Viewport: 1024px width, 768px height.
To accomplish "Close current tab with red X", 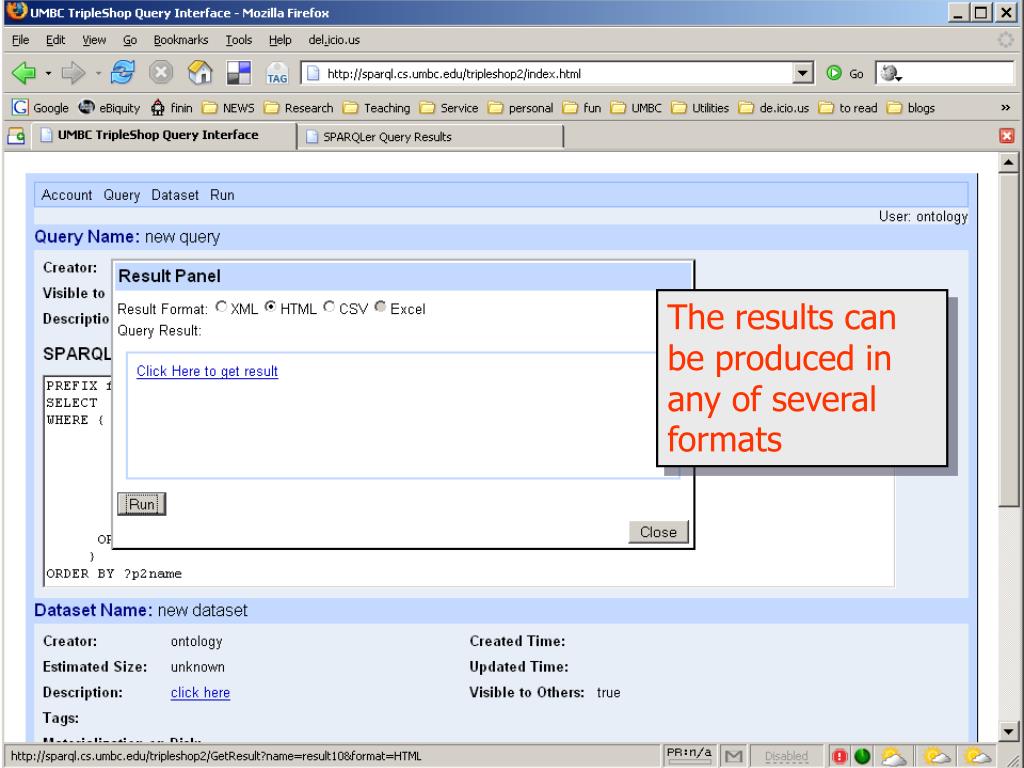I will 1006,136.
